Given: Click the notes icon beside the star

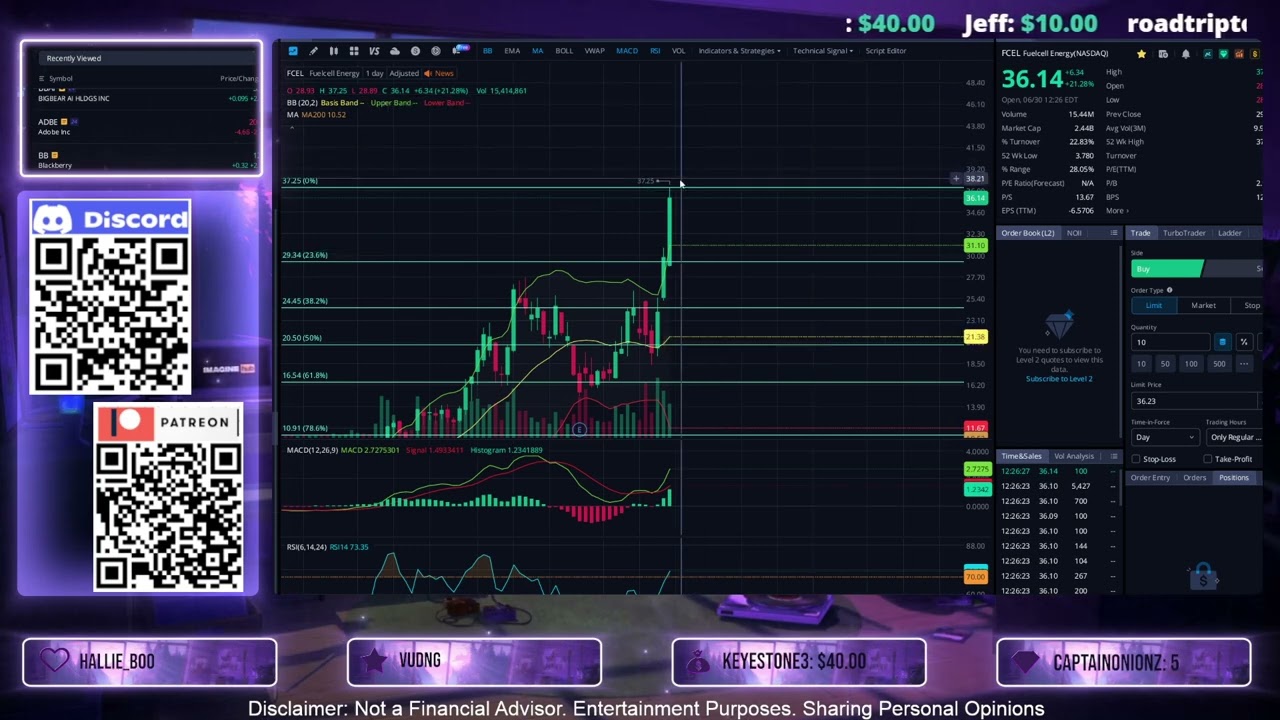Looking at the screenshot, I should point(1163,53).
